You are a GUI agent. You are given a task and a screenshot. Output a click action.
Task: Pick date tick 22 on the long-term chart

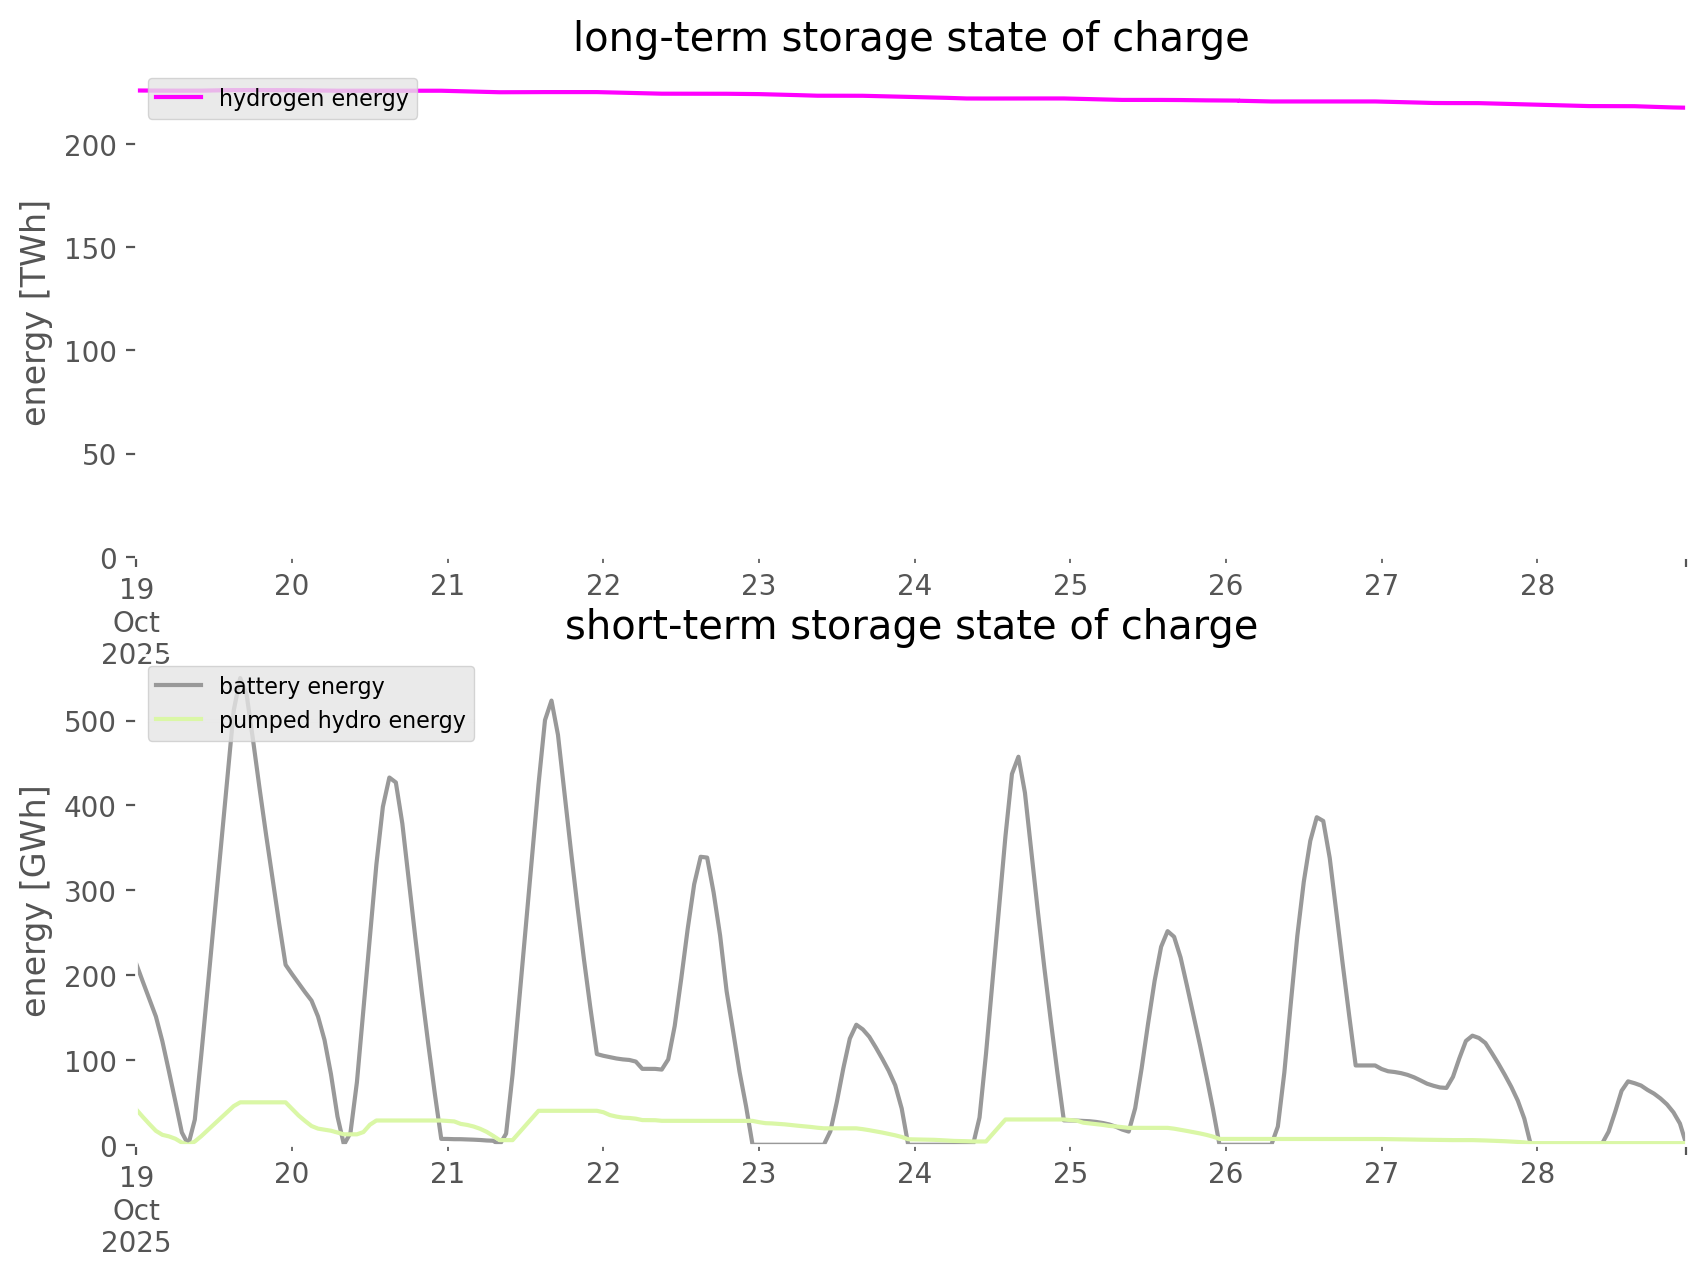603,585
